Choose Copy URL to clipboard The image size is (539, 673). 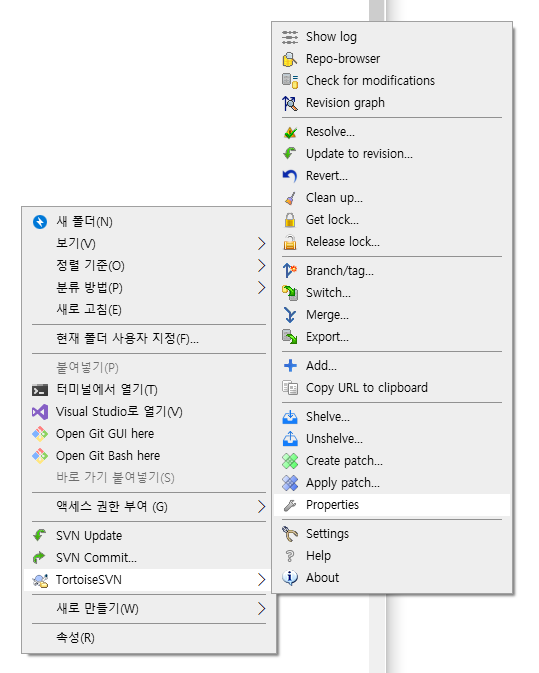(392, 388)
